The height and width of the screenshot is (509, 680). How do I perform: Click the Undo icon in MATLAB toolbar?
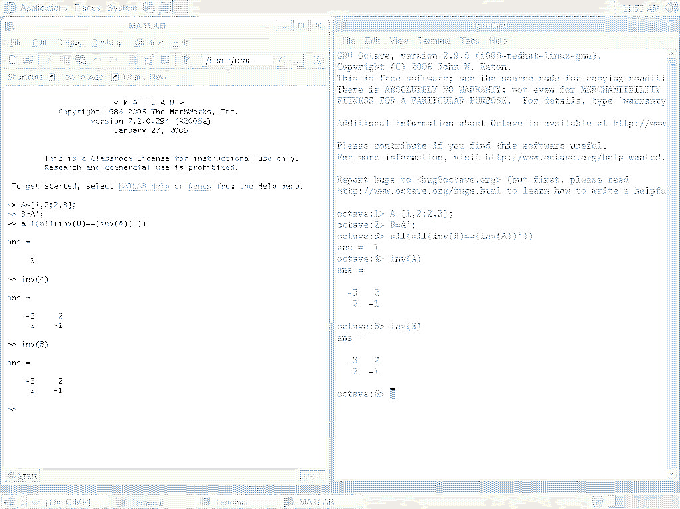coord(94,60)
